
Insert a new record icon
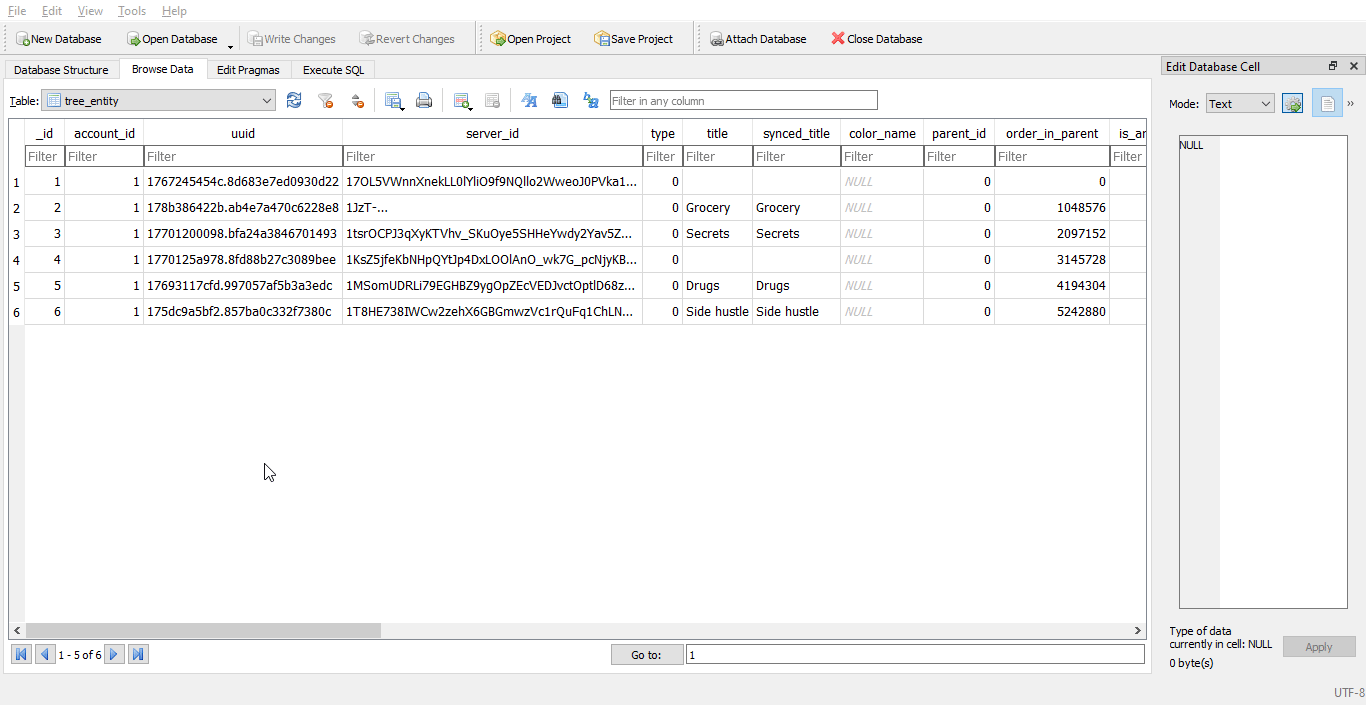click(461, 100)
